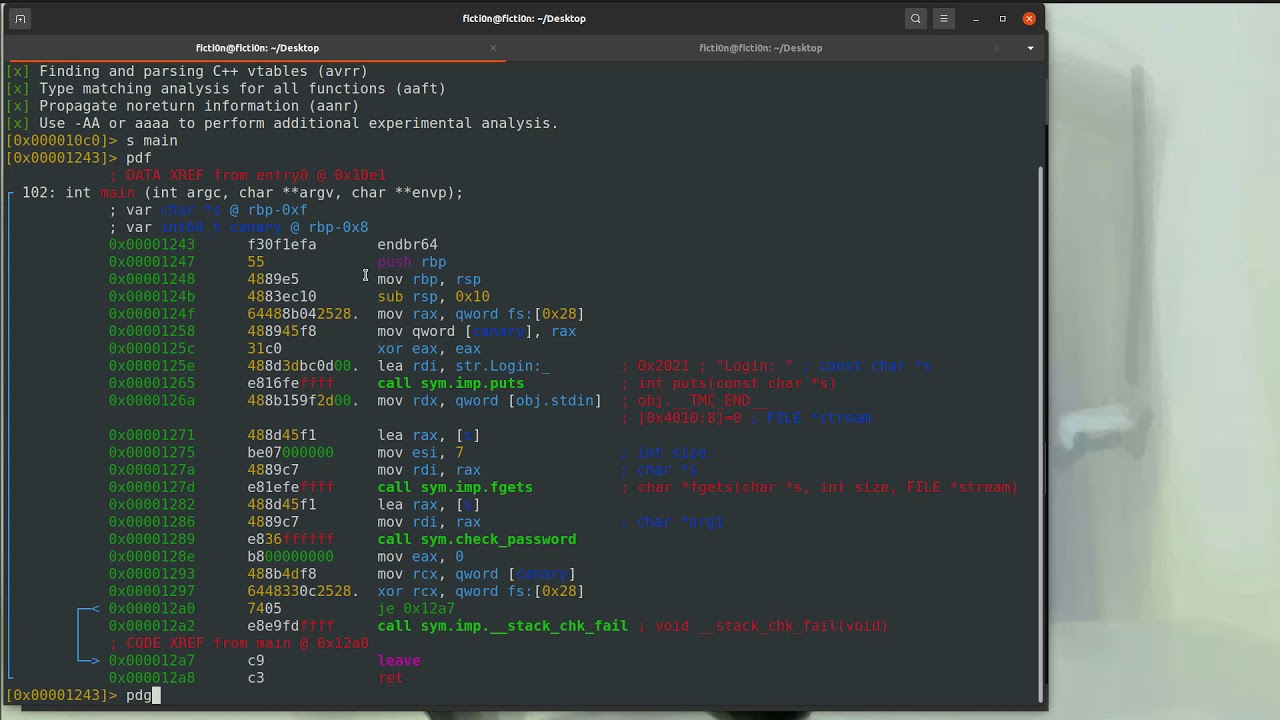Click 'call sym.imp.__stack_chk_fail' text
Image resolution: width=1280 pixels, height=720 pixels.
(502, 626)
